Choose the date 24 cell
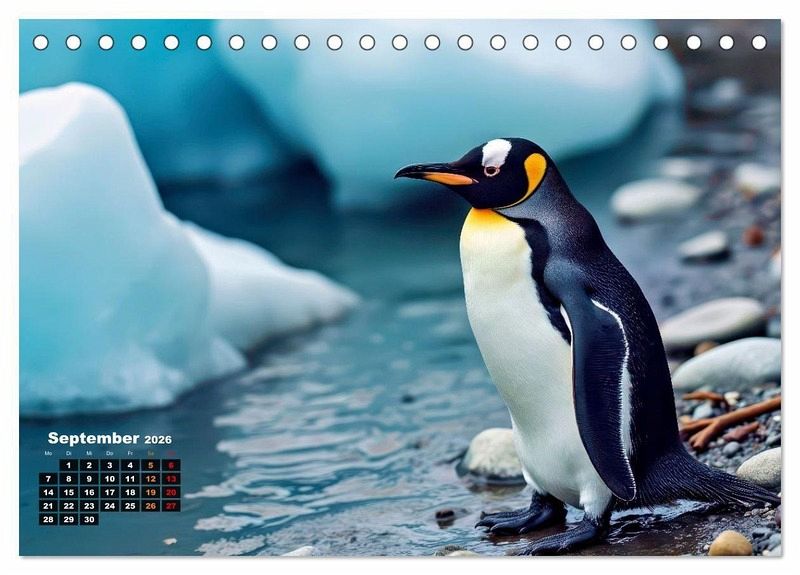This screenshot has width=800, height=575. [109, 506]
